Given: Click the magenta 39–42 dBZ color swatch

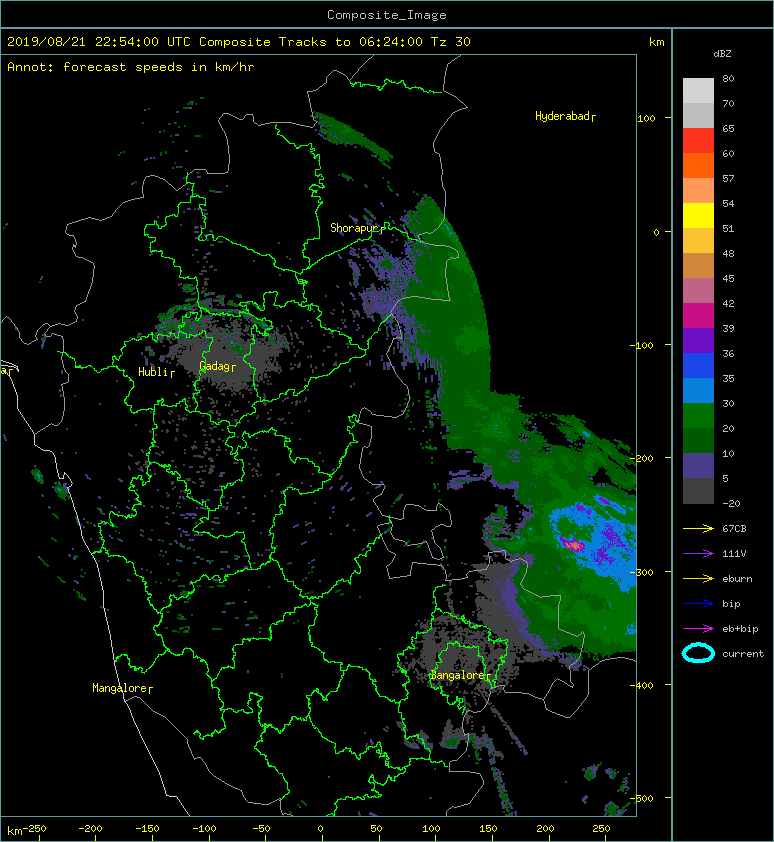Looking at the screenshot, I should tap(698, 315).
